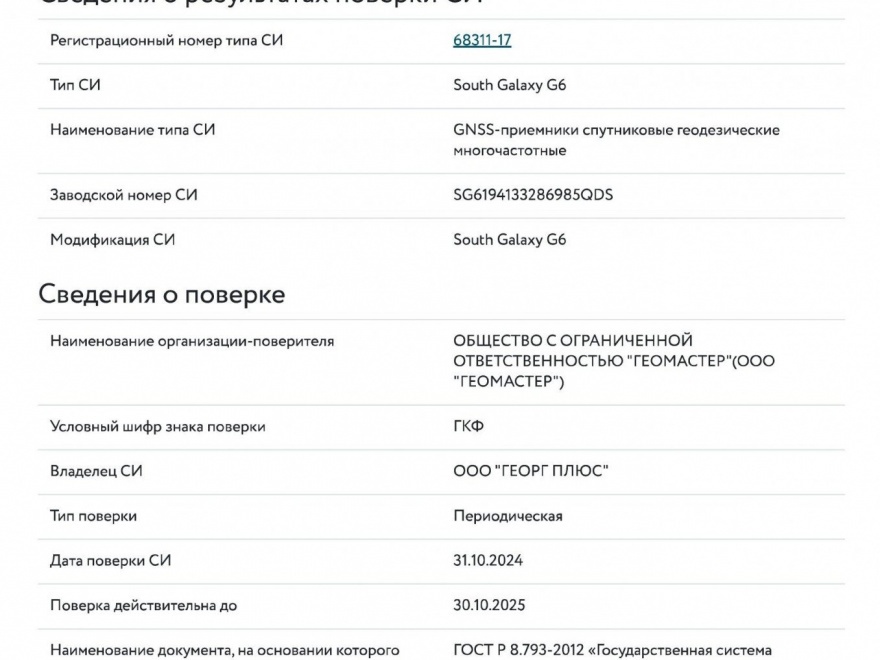The image size is (880, 660).
Task: Click the Периодическая verification type value
Action: point(508,516)
